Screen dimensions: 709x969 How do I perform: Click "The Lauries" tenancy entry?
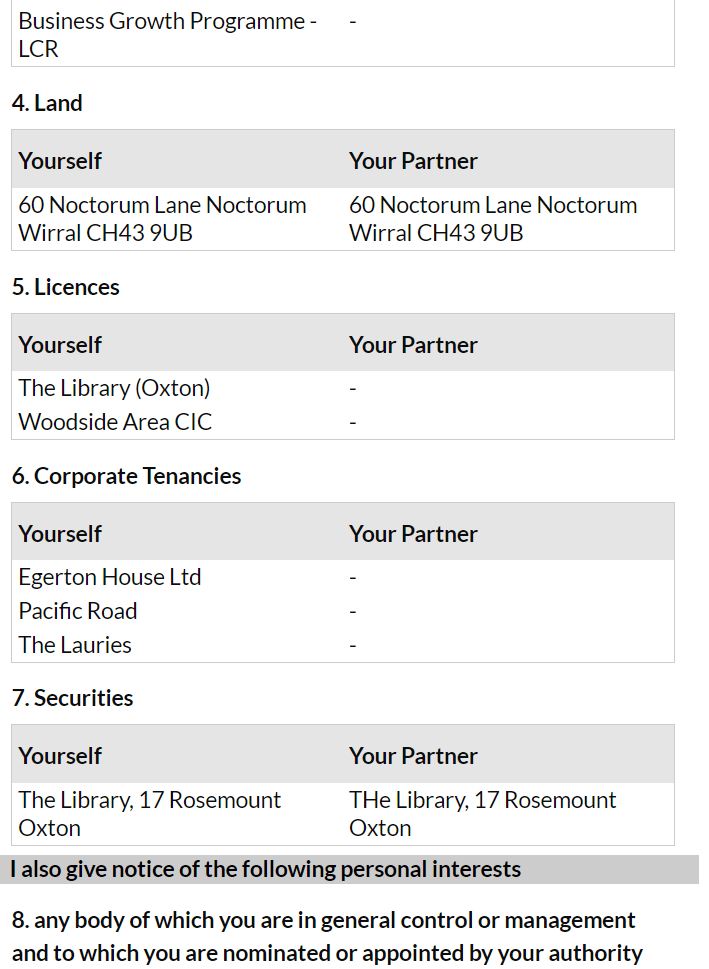pyautogui.click(x=75, y=645)
